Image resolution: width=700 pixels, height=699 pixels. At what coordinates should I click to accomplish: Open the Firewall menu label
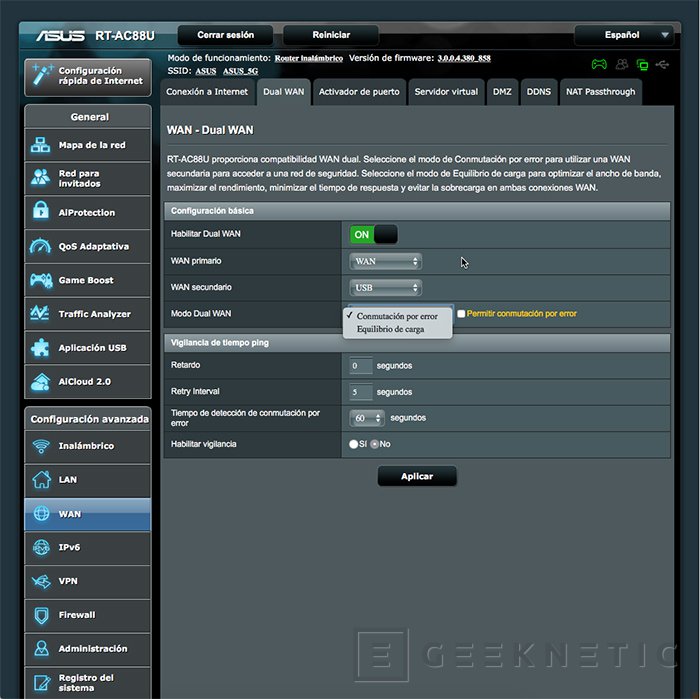[x=77, y=615]
